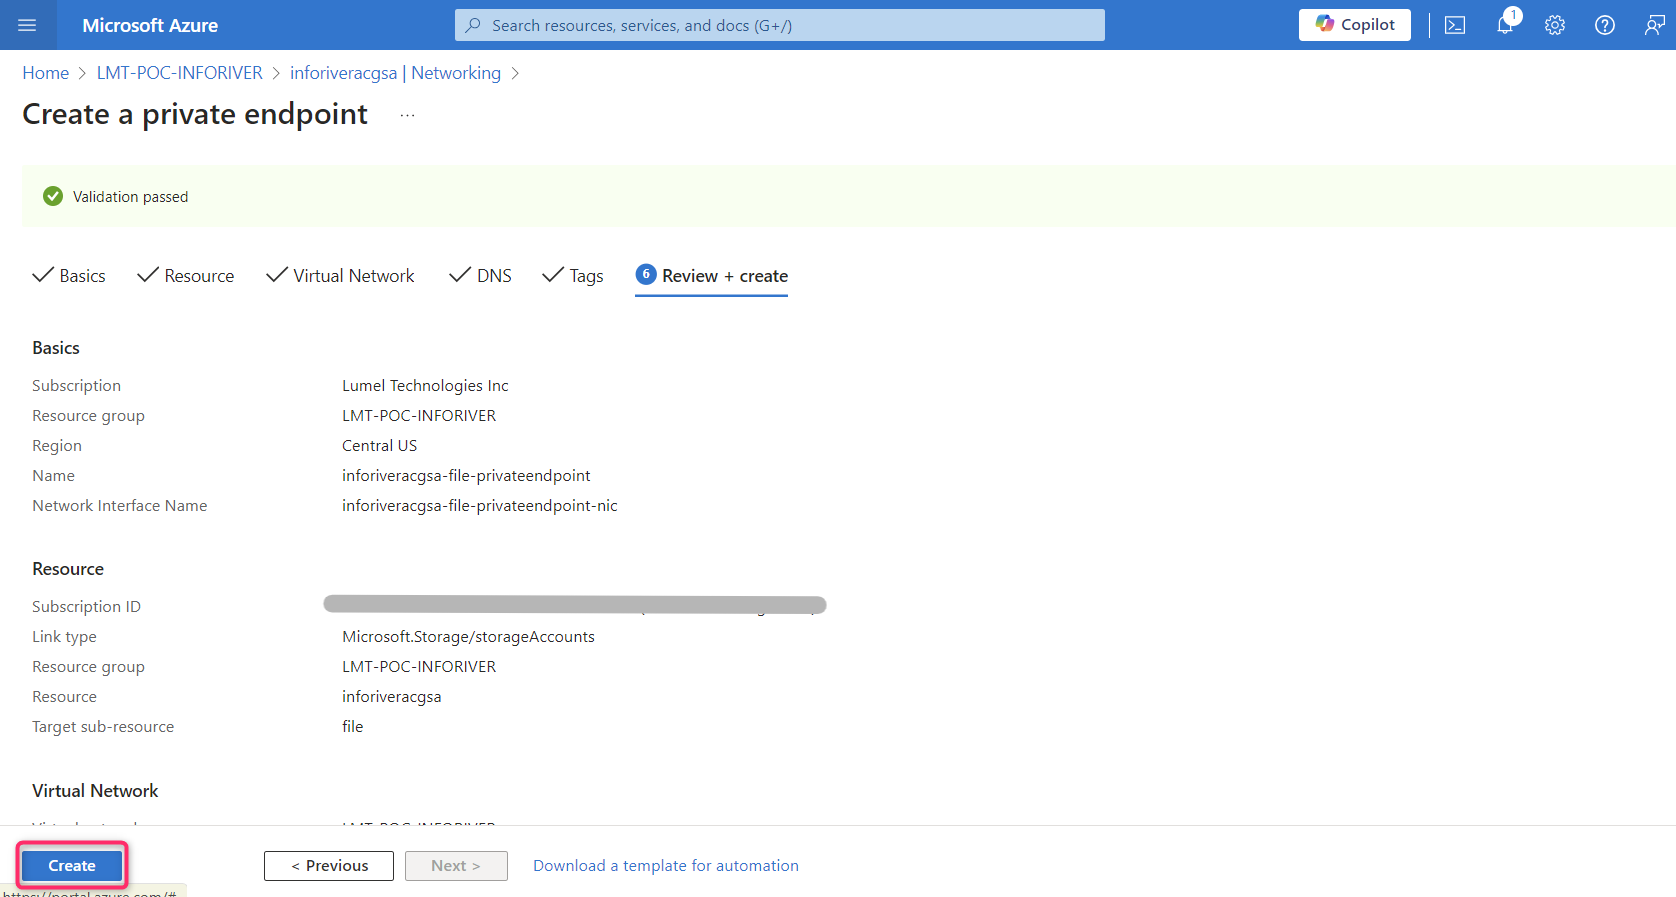The height and width of the screenshot is (897, 1676).
Task: Jump to the Tags tab
Action: (x=573, y=276)
